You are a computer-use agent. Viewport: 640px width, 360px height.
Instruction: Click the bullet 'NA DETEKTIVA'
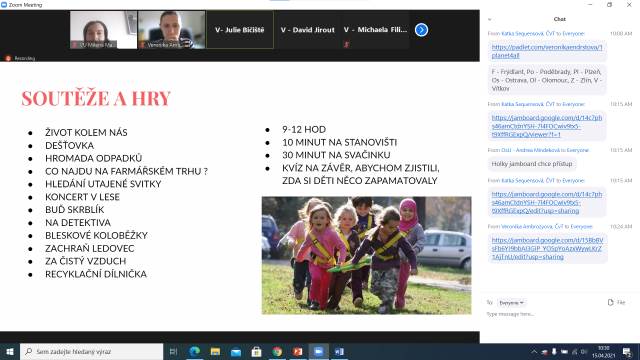click(78, 222)
